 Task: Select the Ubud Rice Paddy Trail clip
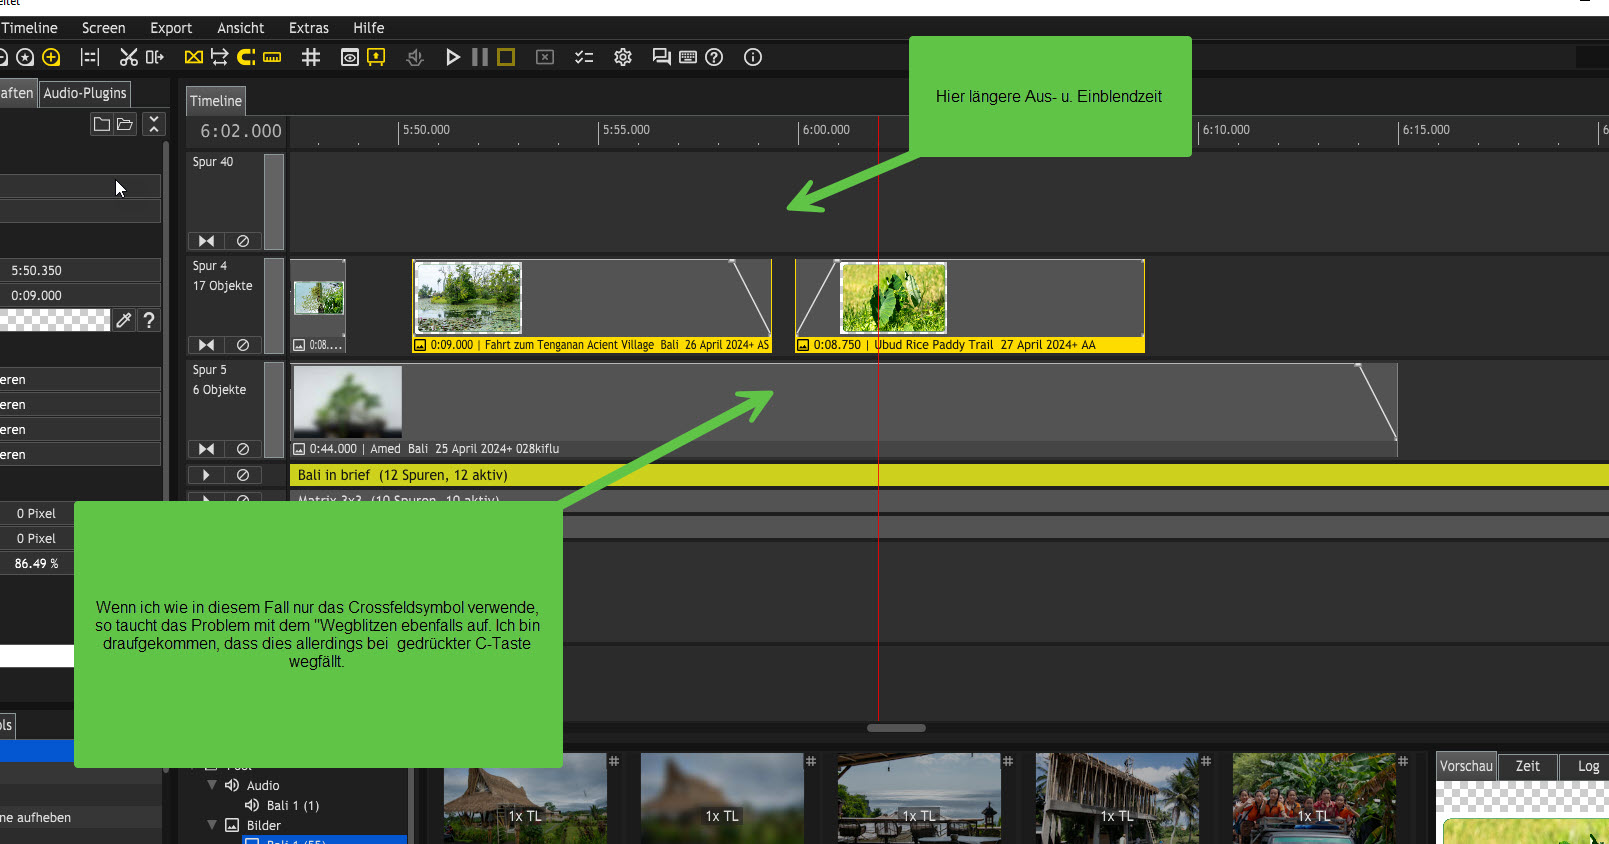tap(969, 306)
